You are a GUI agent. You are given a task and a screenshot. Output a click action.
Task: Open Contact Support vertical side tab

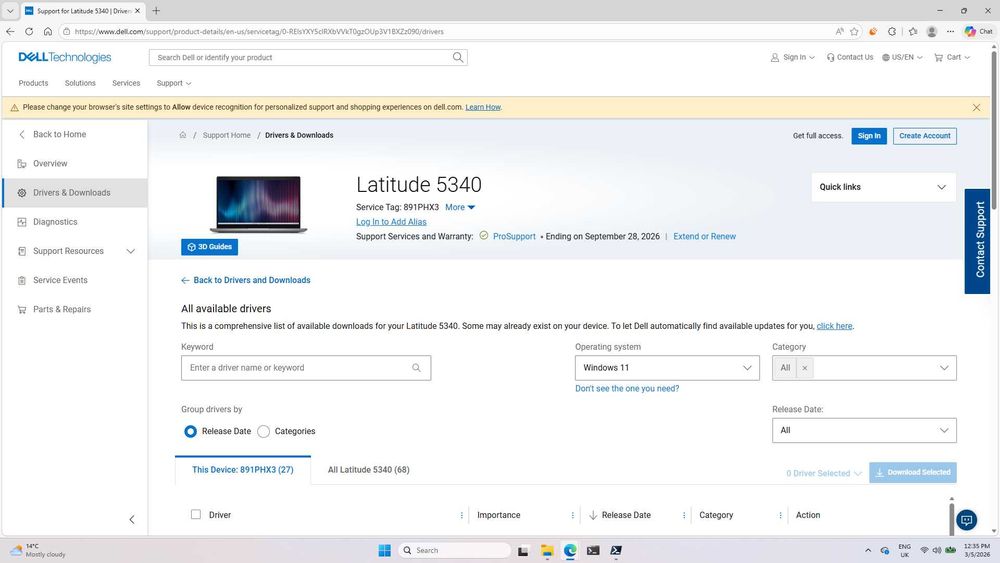[980, 240]
